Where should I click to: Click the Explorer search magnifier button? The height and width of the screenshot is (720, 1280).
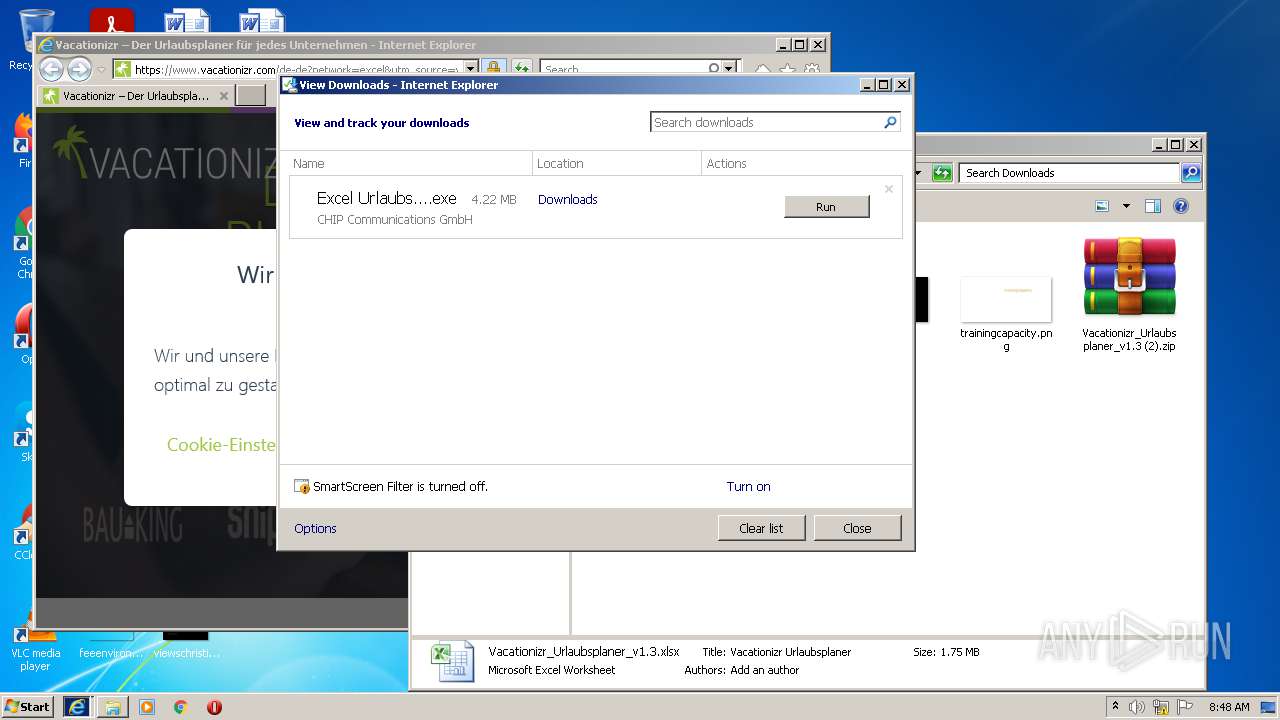1190,173
